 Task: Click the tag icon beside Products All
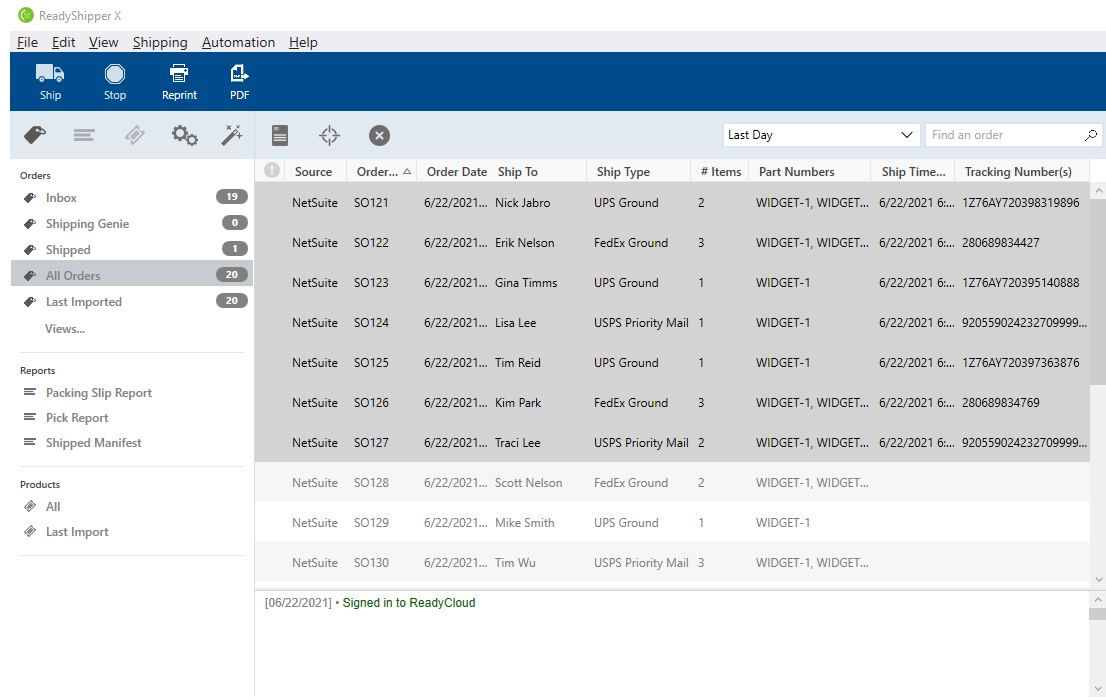click(x=30, y=506)
